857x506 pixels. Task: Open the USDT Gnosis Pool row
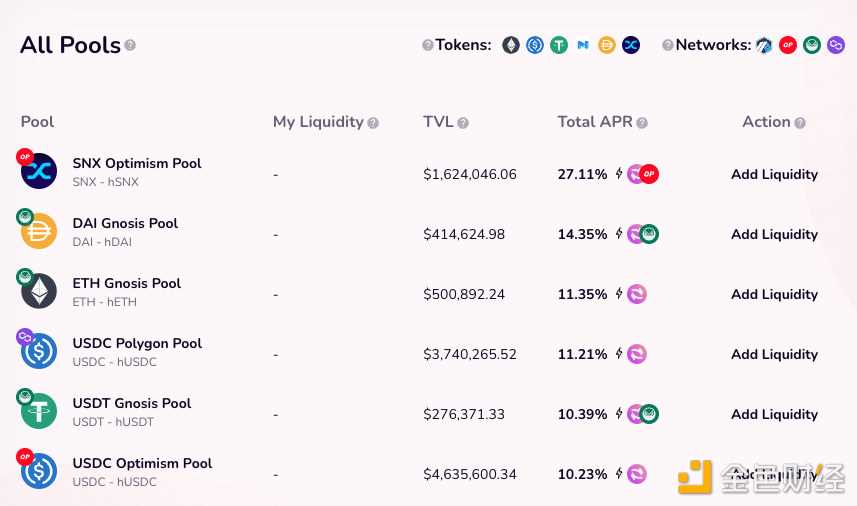(x=132, y=404)
